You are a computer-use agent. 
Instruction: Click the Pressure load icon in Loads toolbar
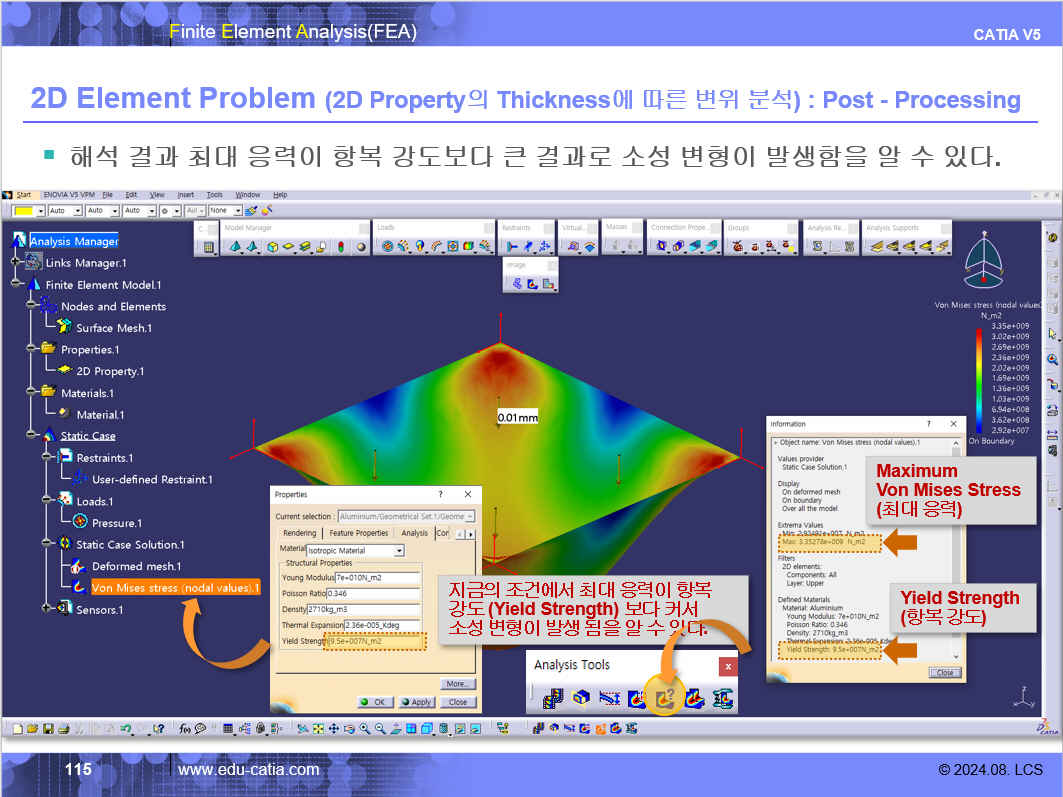point(388,246)
